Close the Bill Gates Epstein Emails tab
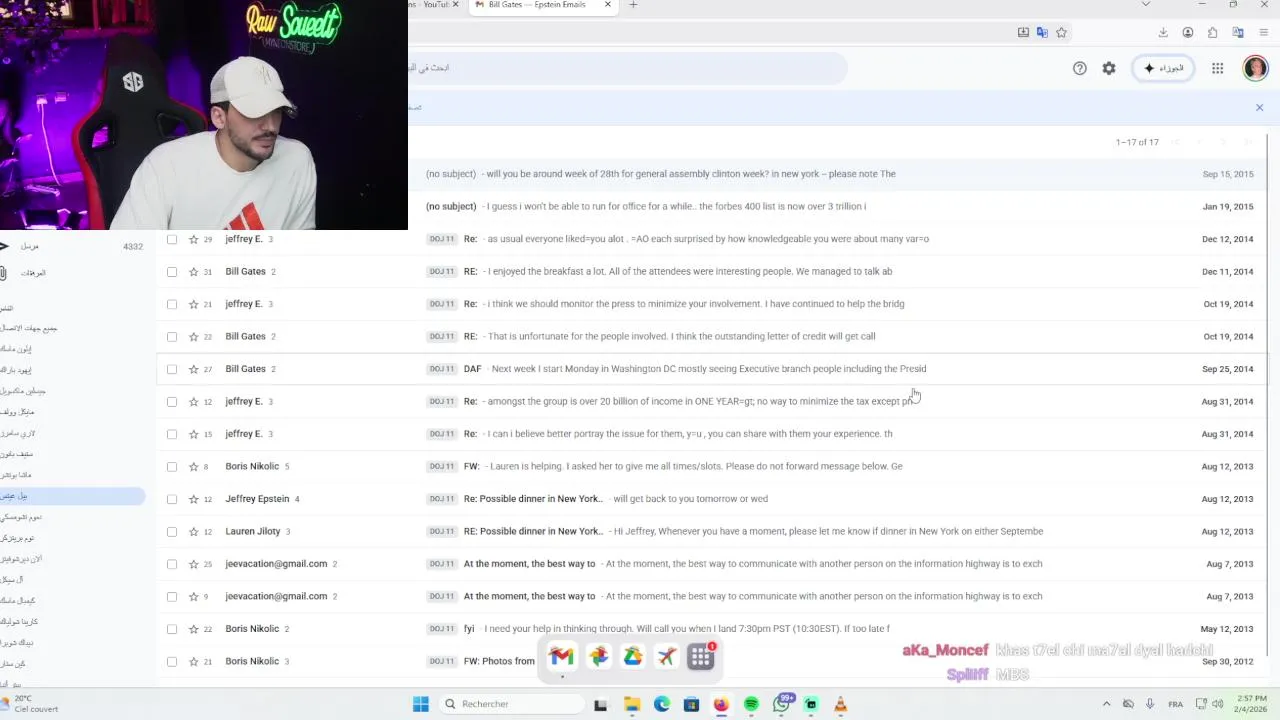This screenshot has width=1280, height=720. 607,5
